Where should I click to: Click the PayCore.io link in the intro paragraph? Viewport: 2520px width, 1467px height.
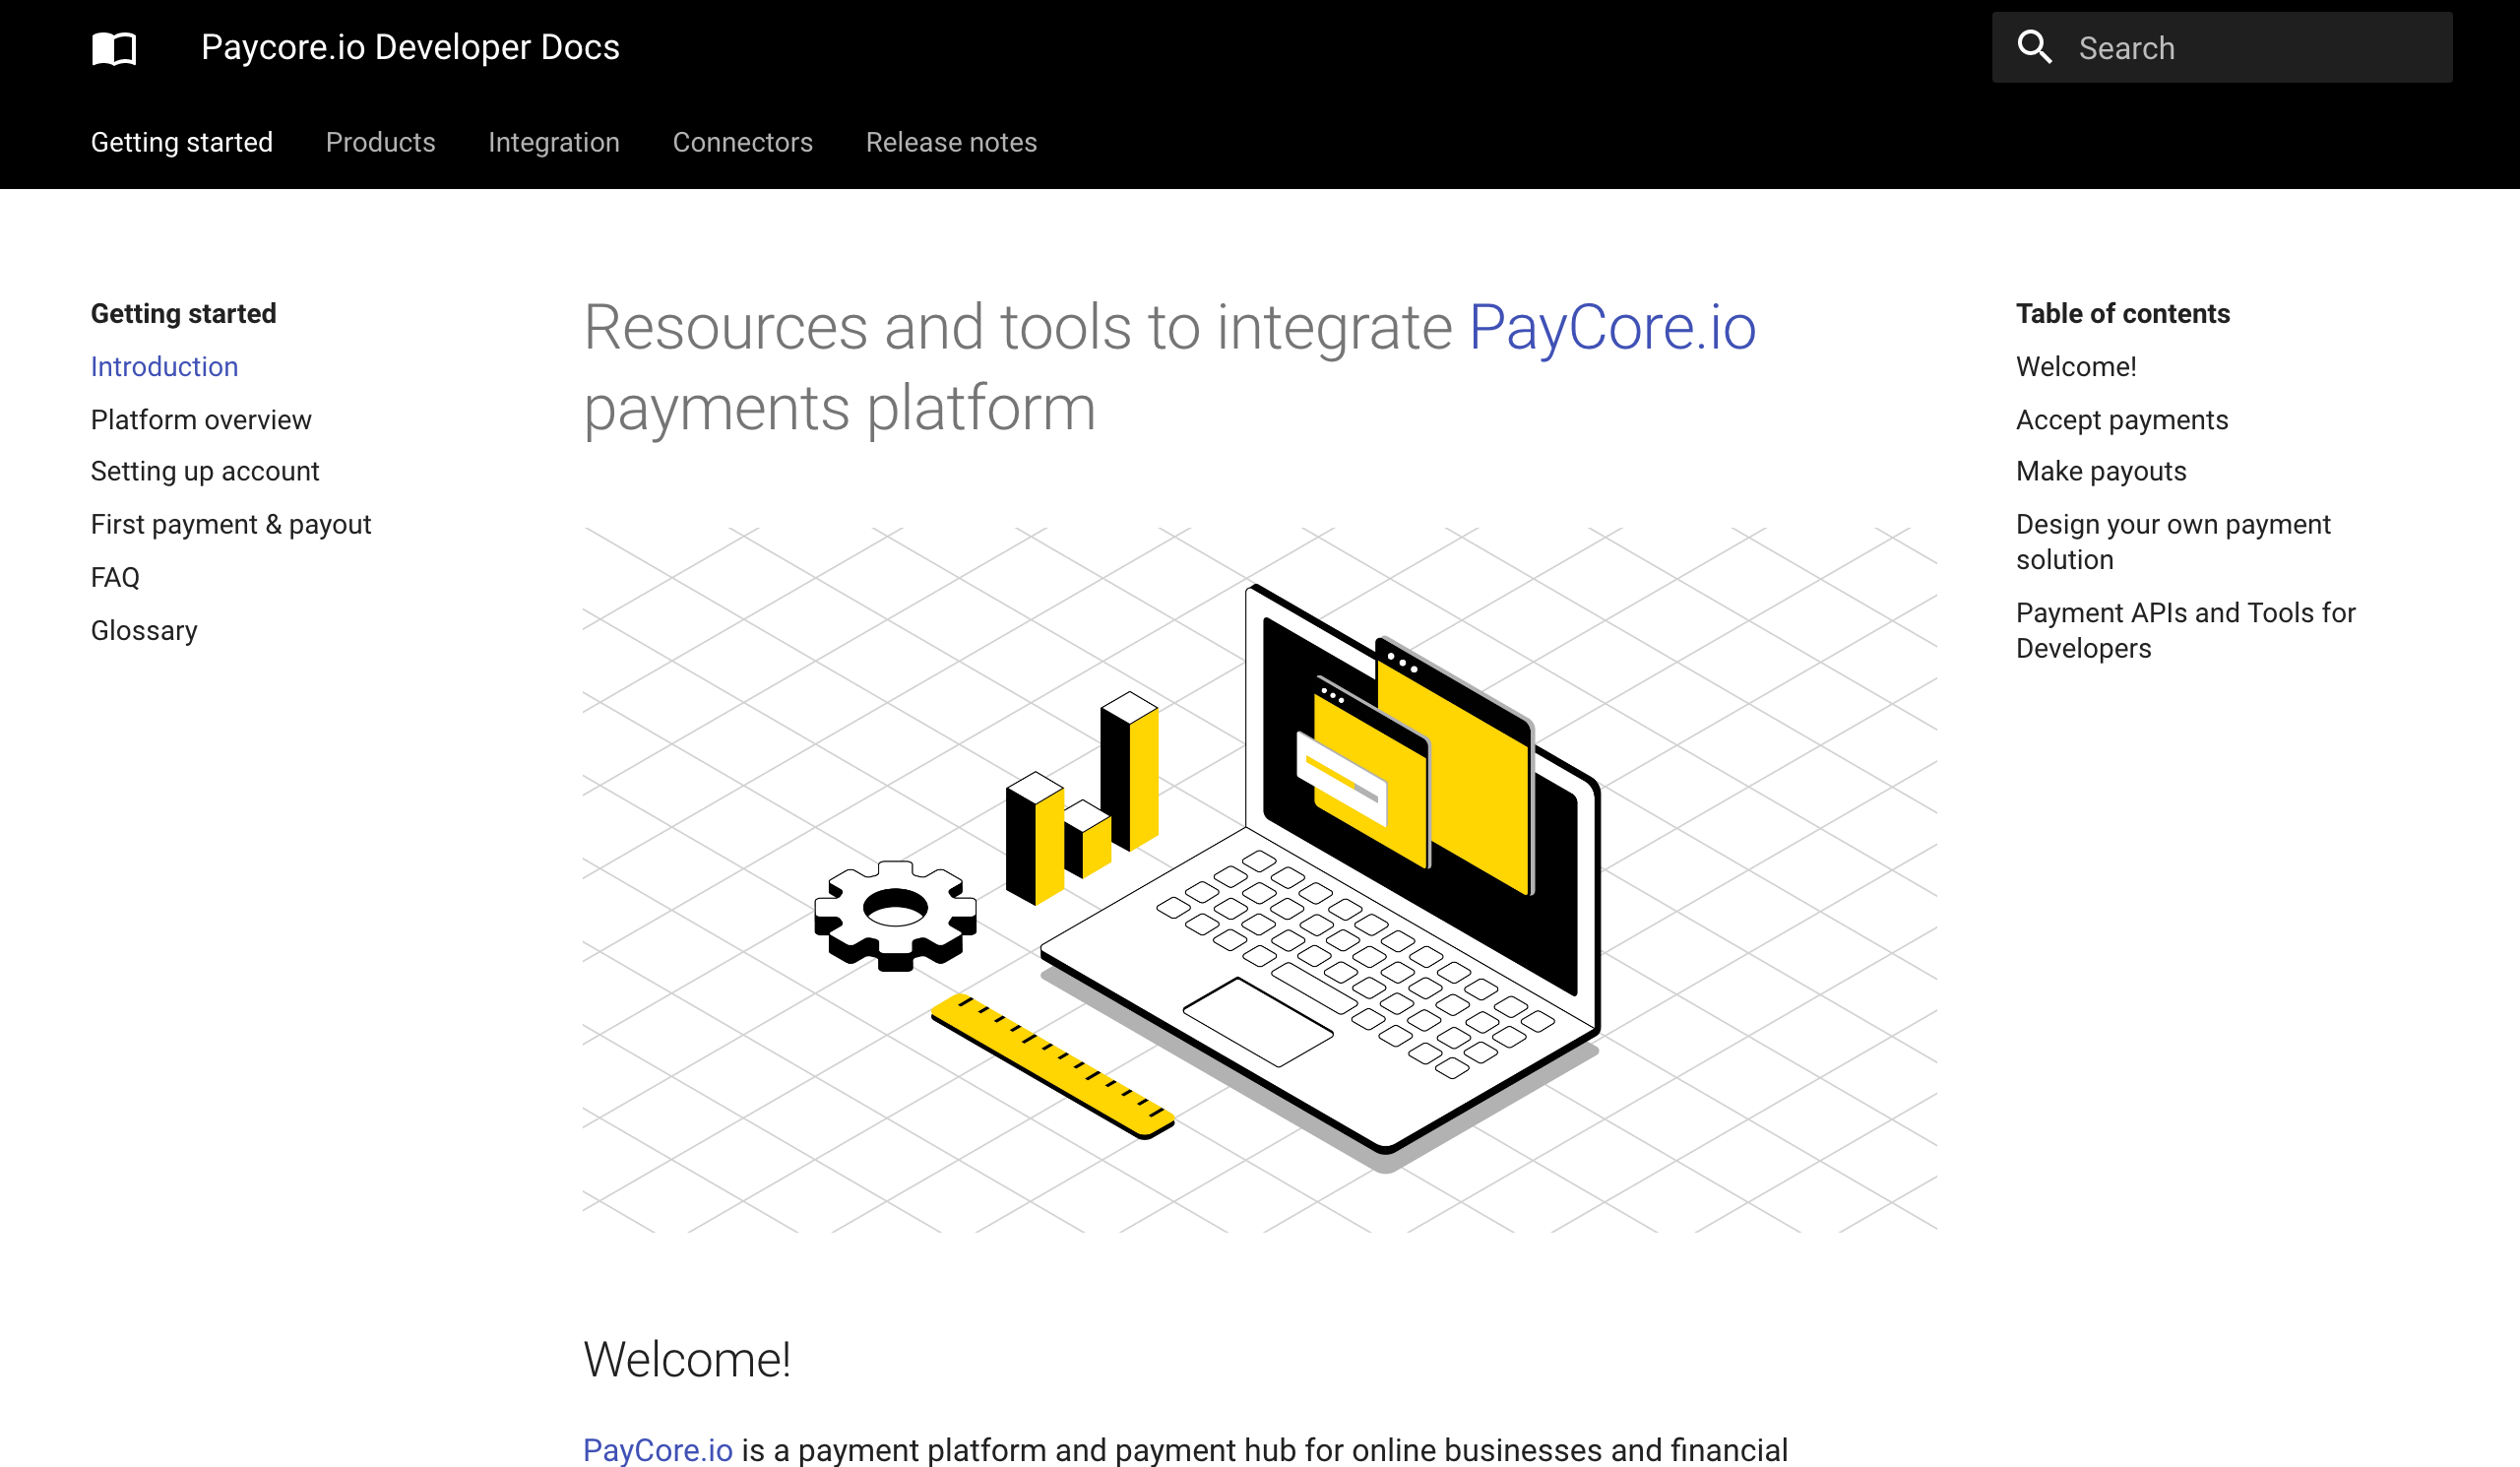[x=658, y=1449]
